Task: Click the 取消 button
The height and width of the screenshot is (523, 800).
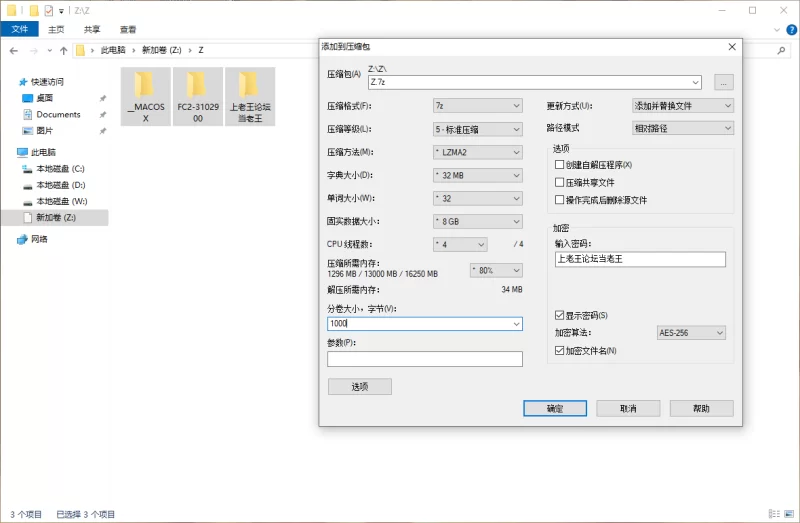Action: coord(628,408)
